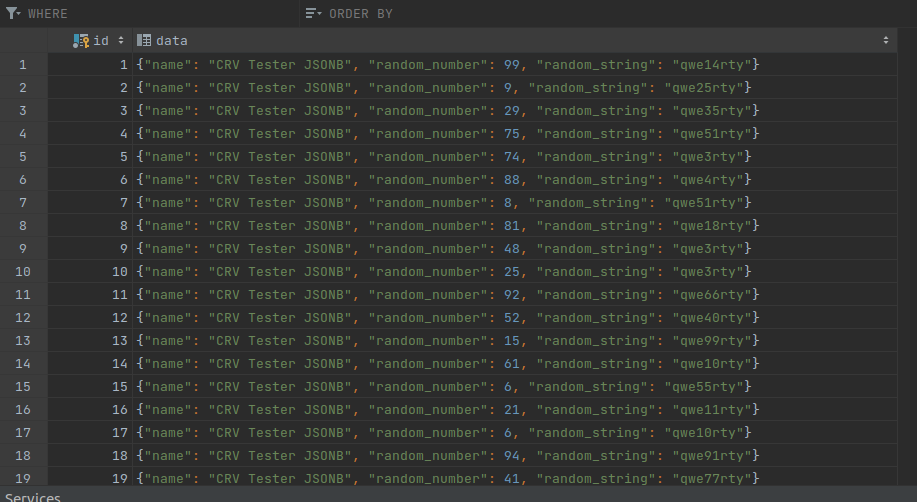Screen dimensions: 917x502
Task: Click the data column type icon
Action: coord(144,40)
